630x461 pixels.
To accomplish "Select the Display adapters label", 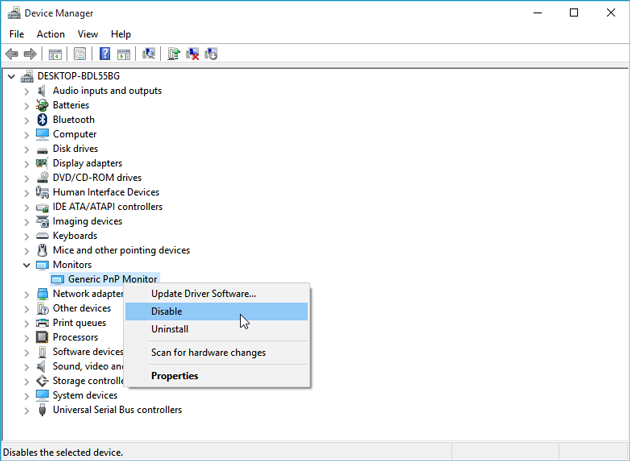I will [x=88, y=163].
